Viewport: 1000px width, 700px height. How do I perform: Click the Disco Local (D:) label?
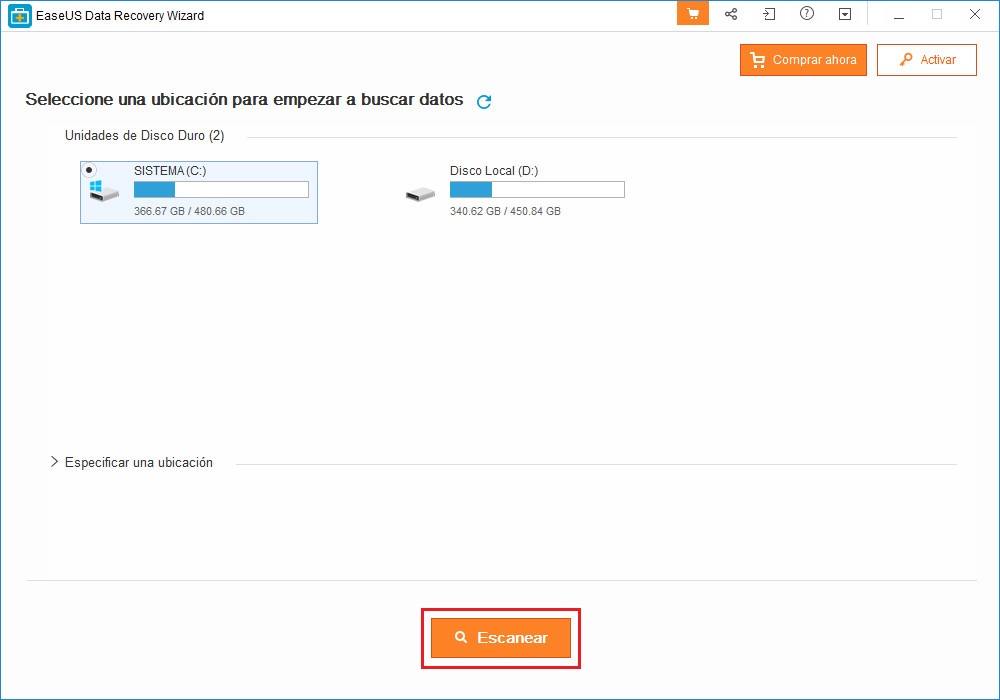(494, 171)
